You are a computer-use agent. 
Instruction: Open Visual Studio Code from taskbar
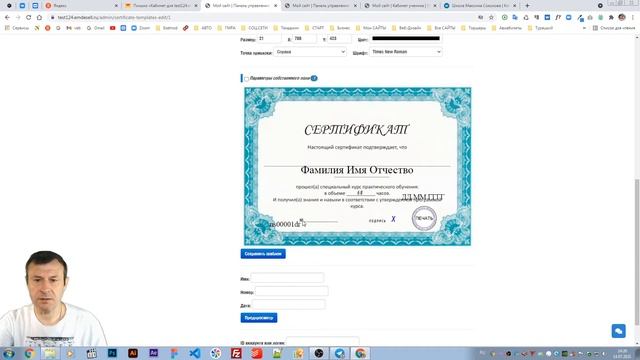tap(195, 353)
